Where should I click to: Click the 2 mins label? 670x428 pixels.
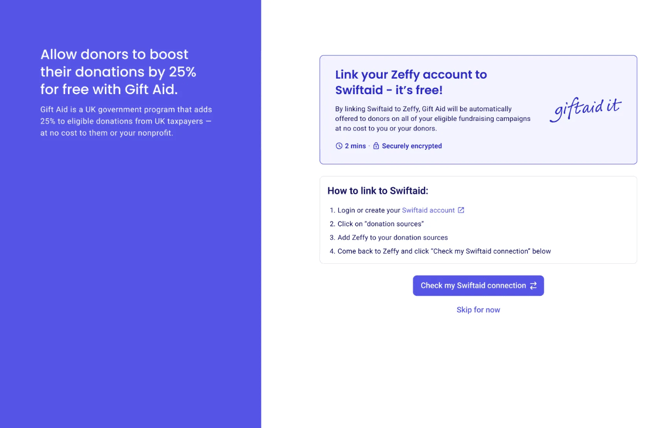coord(356,146)
